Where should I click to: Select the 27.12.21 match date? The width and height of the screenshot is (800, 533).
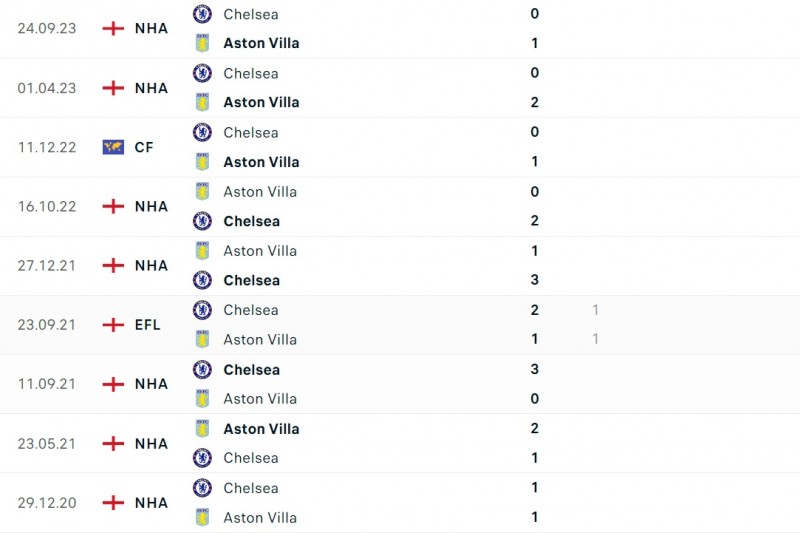click(x=47, y=266)
